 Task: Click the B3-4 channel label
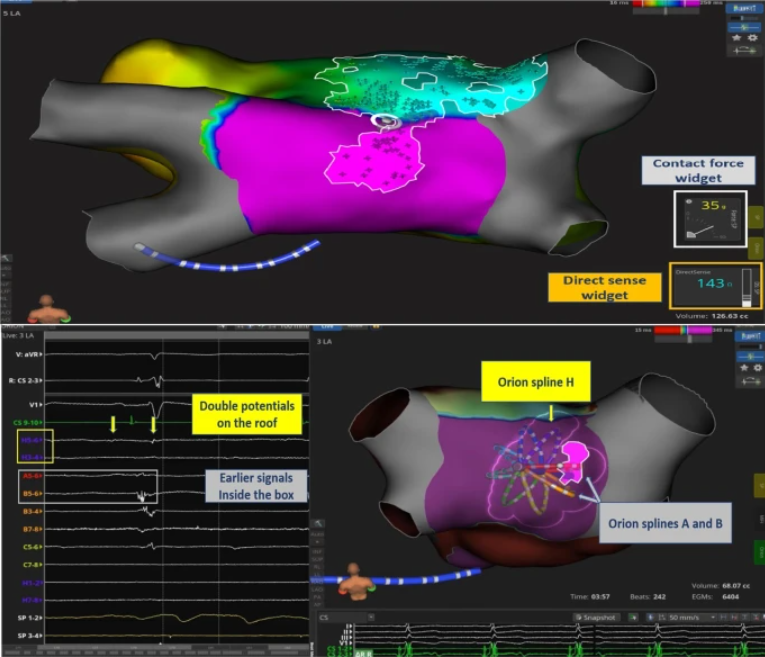click(32, 512)
